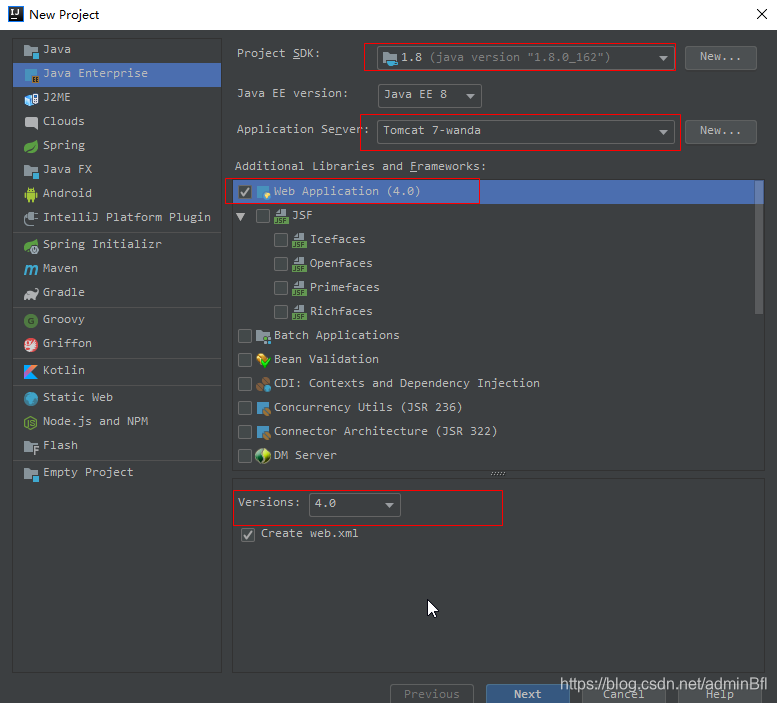Enable the JSF checkbox
The height and width of the screenshot is (703, 777).
[x=263, y=216]
